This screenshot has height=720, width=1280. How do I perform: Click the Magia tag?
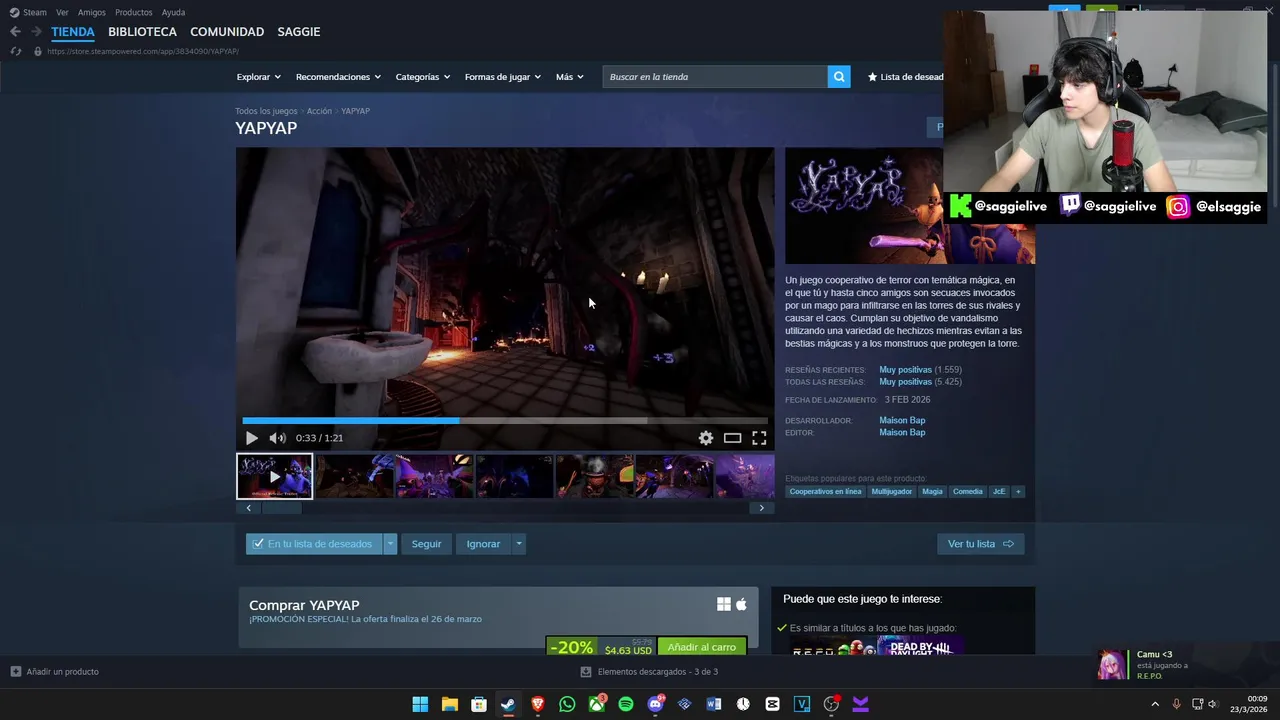tap(932, 492)
